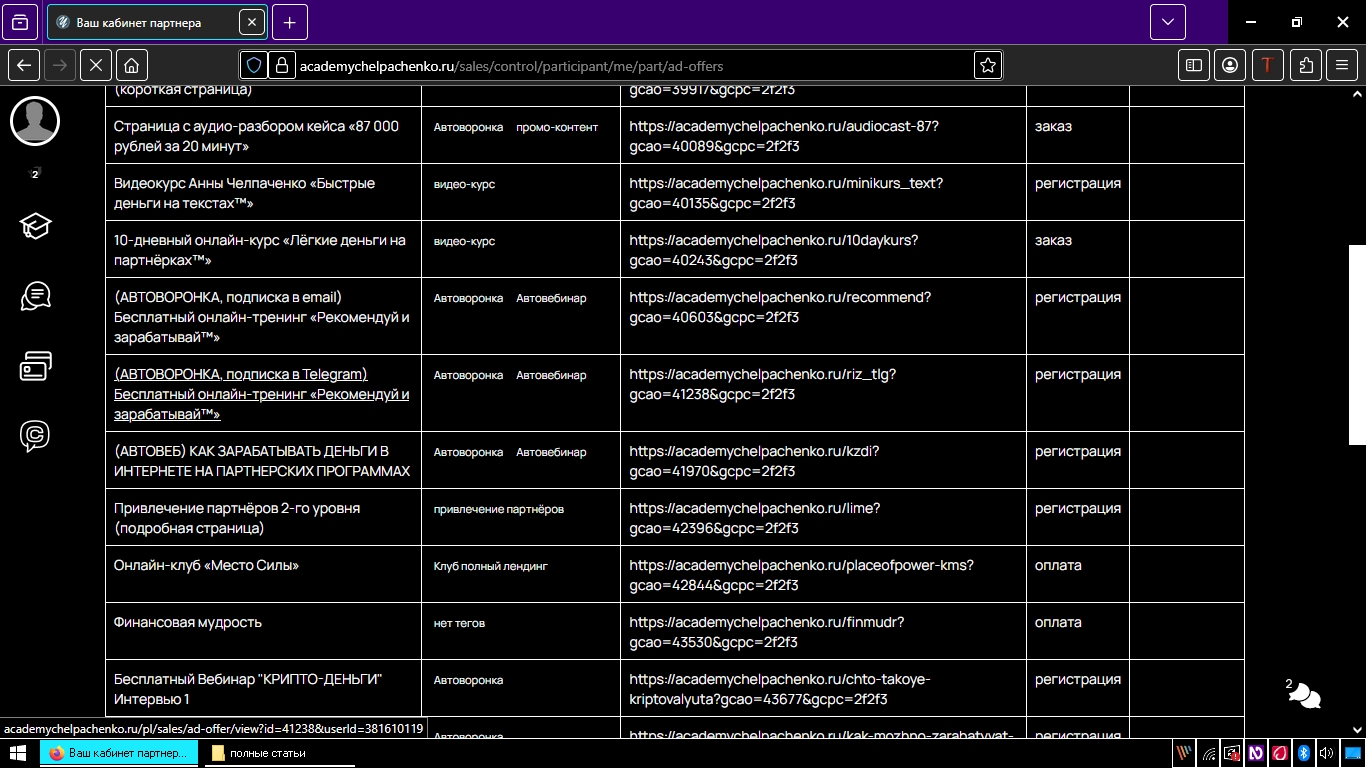Click the audiocast-87 partner URL
Image resolution: width=1366 pixels, height=768 pixels.
784,136
